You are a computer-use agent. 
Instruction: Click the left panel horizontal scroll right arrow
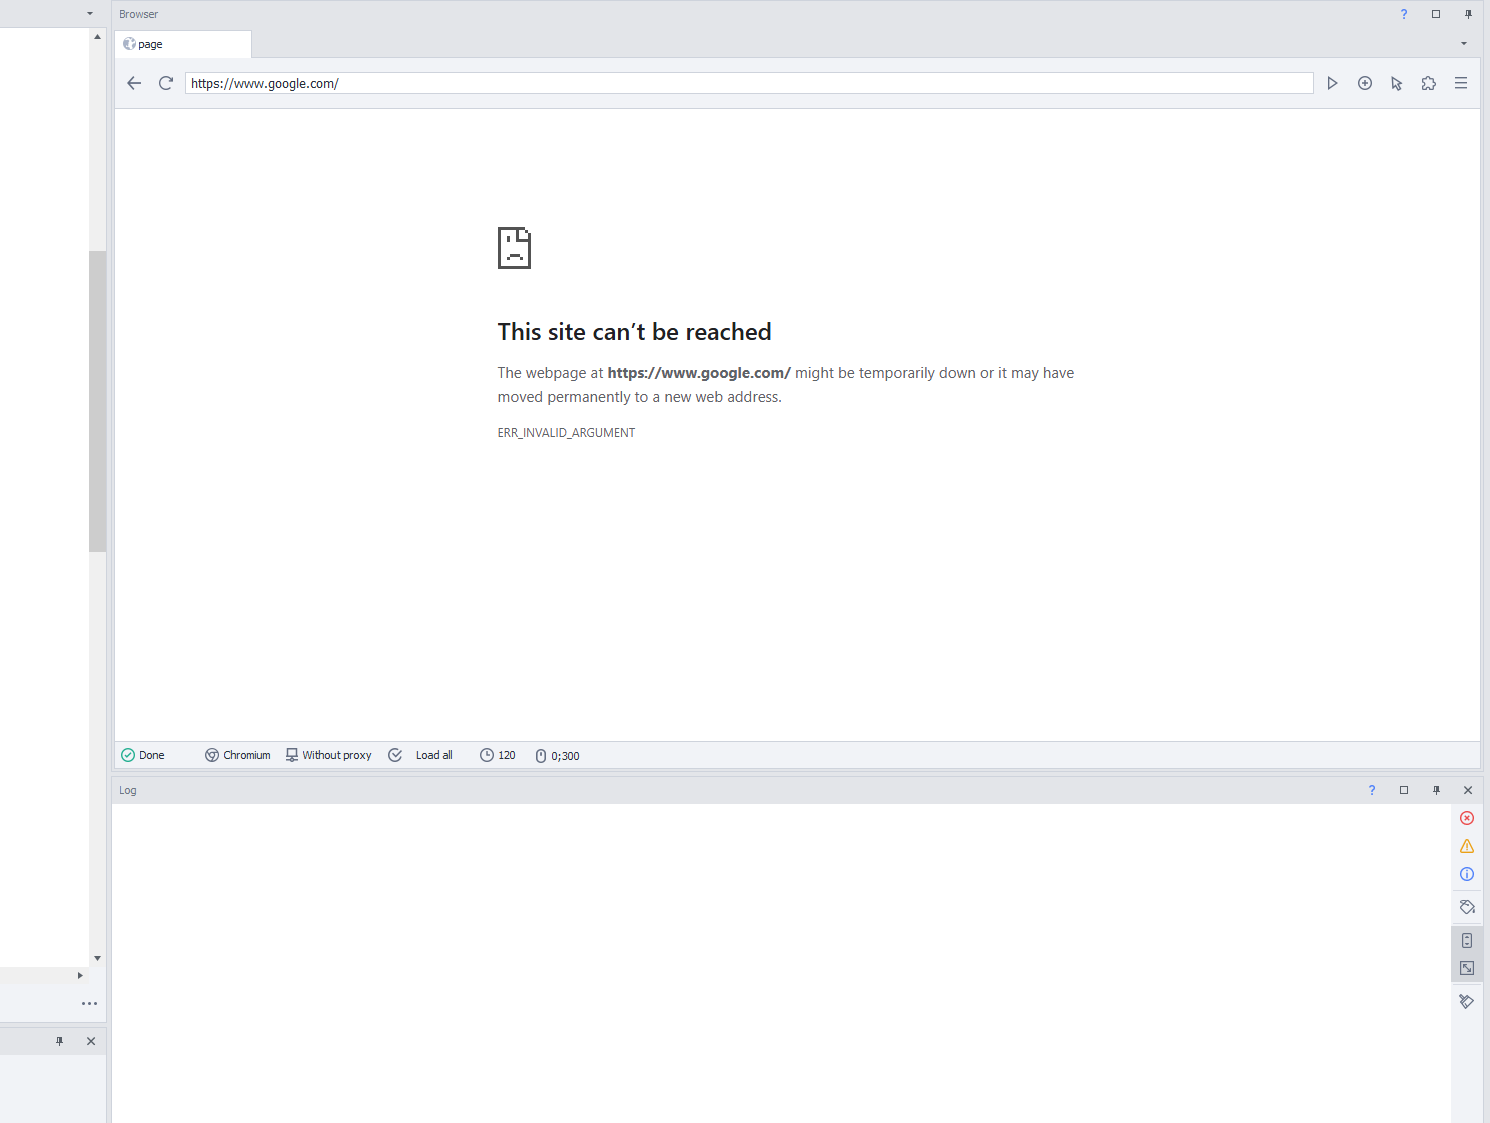(x=80, y=975)
